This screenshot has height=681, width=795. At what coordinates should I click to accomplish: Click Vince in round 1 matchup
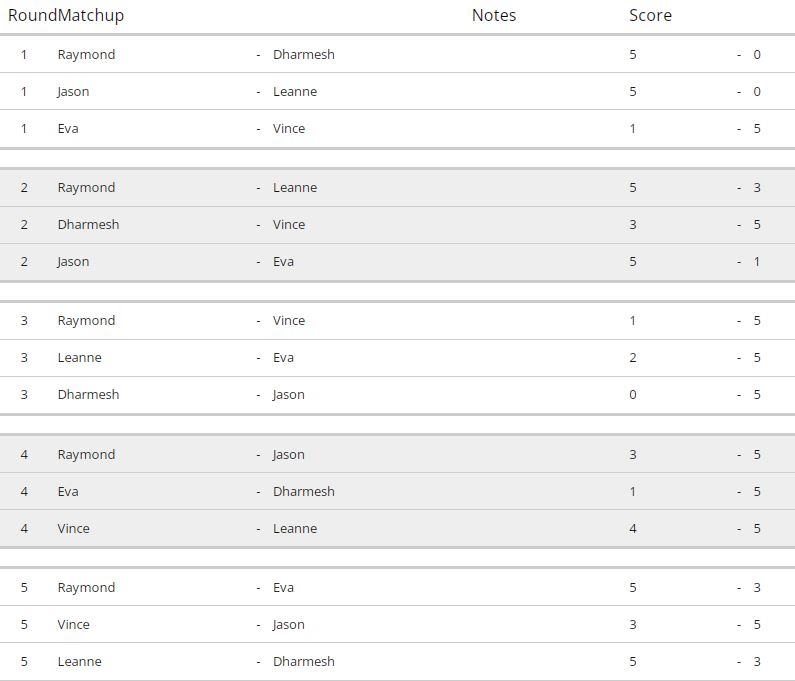tap(289, 128)
